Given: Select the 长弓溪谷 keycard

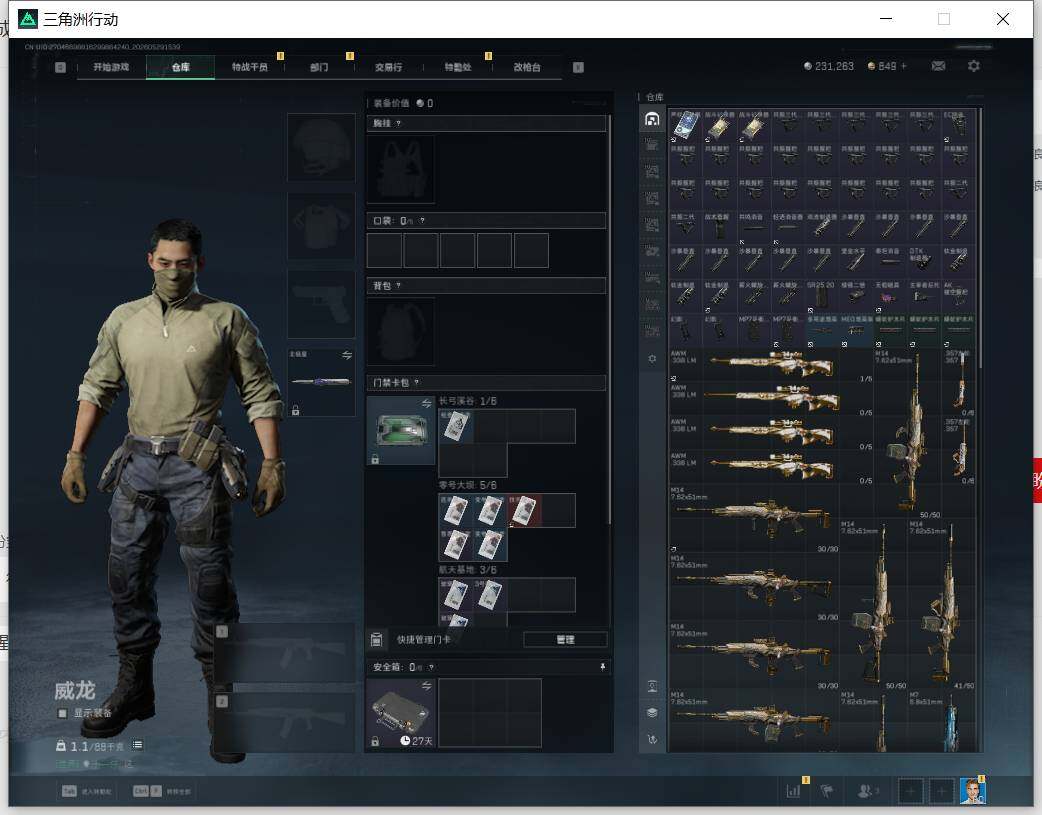Looking at the screenshot, I should (456, 425).
